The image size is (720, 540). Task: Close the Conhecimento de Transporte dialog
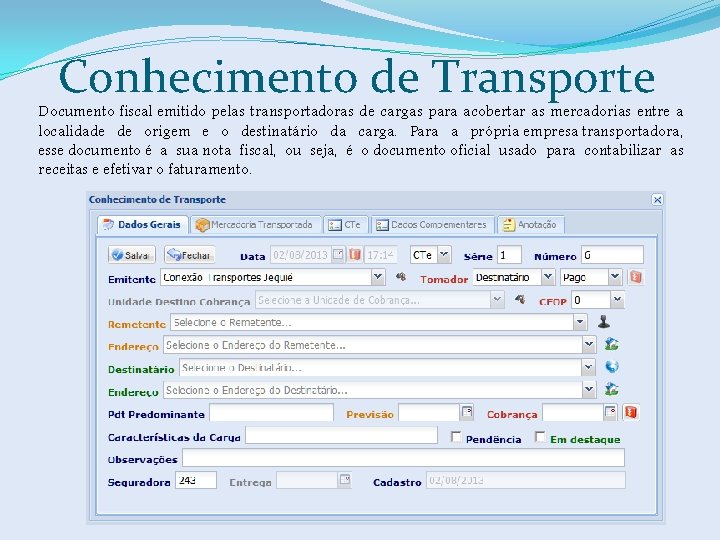(x=657, y=199)
